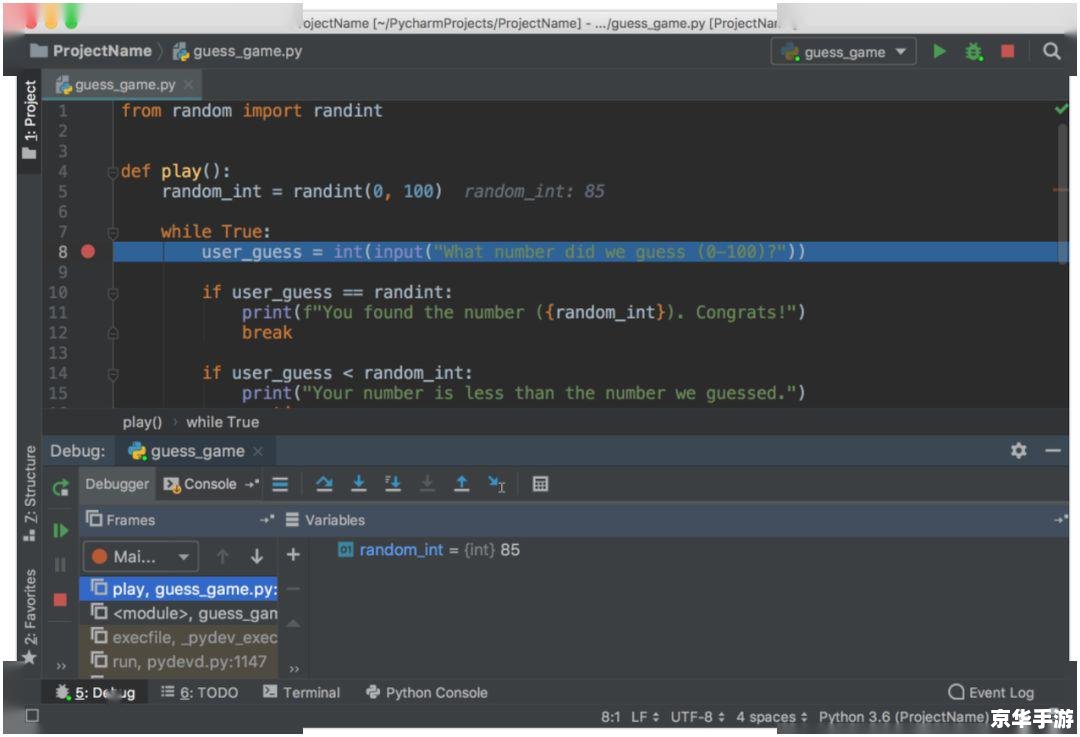
Task: Open debug panel settings gear
Action: (x=1019, y=450)
